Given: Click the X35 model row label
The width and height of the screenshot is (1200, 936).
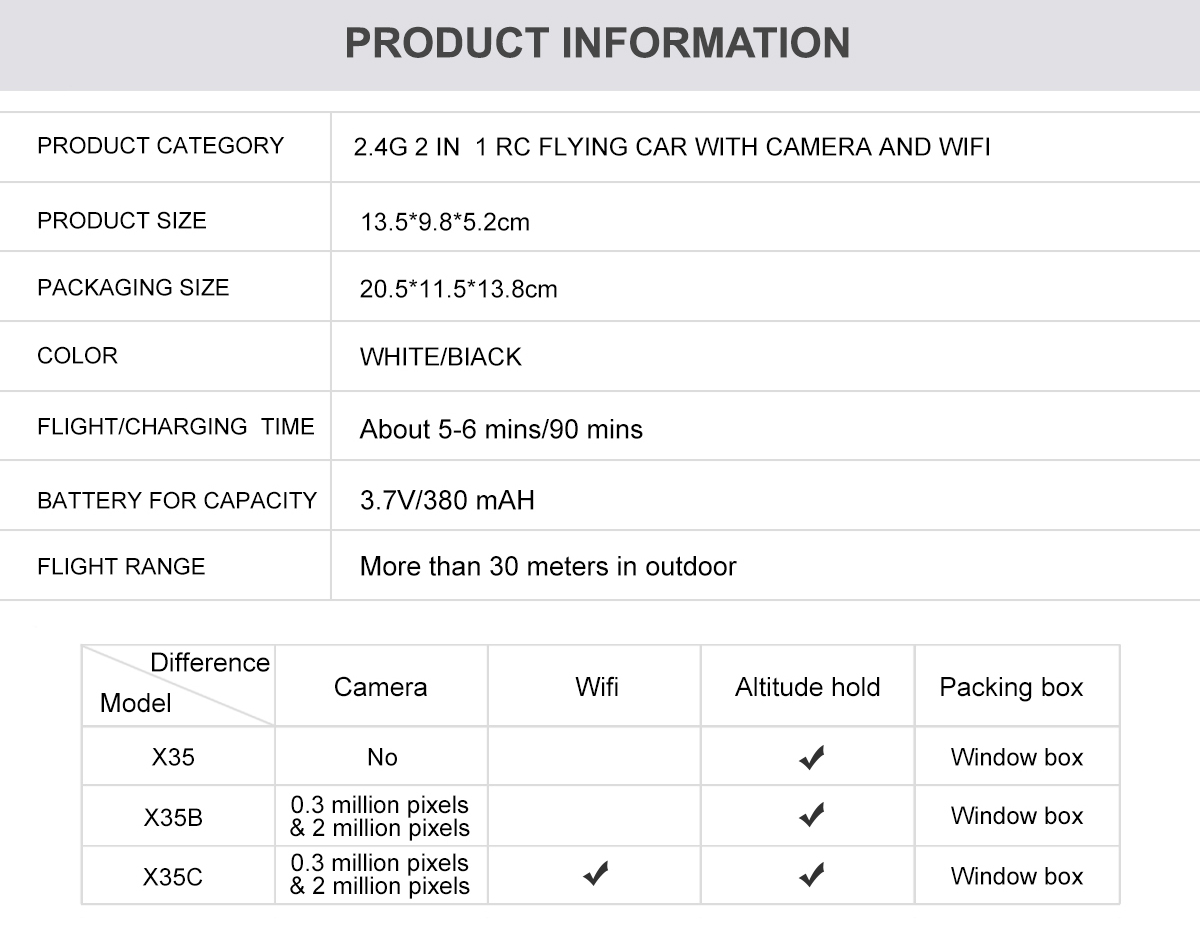Looking at the screenshot, I should coord(173,757).
